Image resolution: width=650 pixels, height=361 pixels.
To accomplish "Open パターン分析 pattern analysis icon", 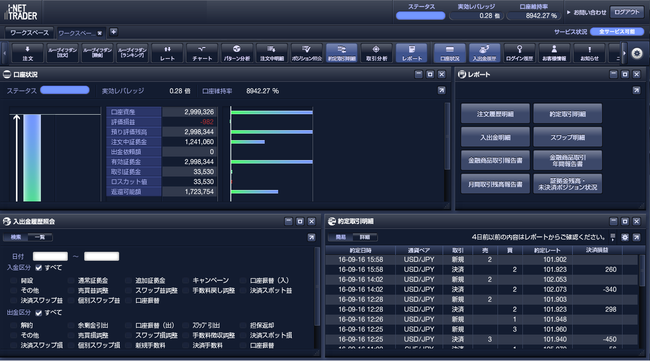I will (x=237, y=53).
